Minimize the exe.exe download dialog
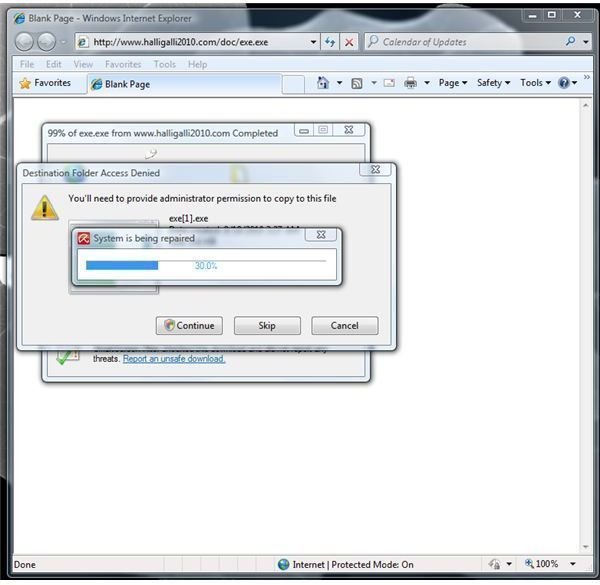This screenshot has height=585, width=600. coord(304,130)
